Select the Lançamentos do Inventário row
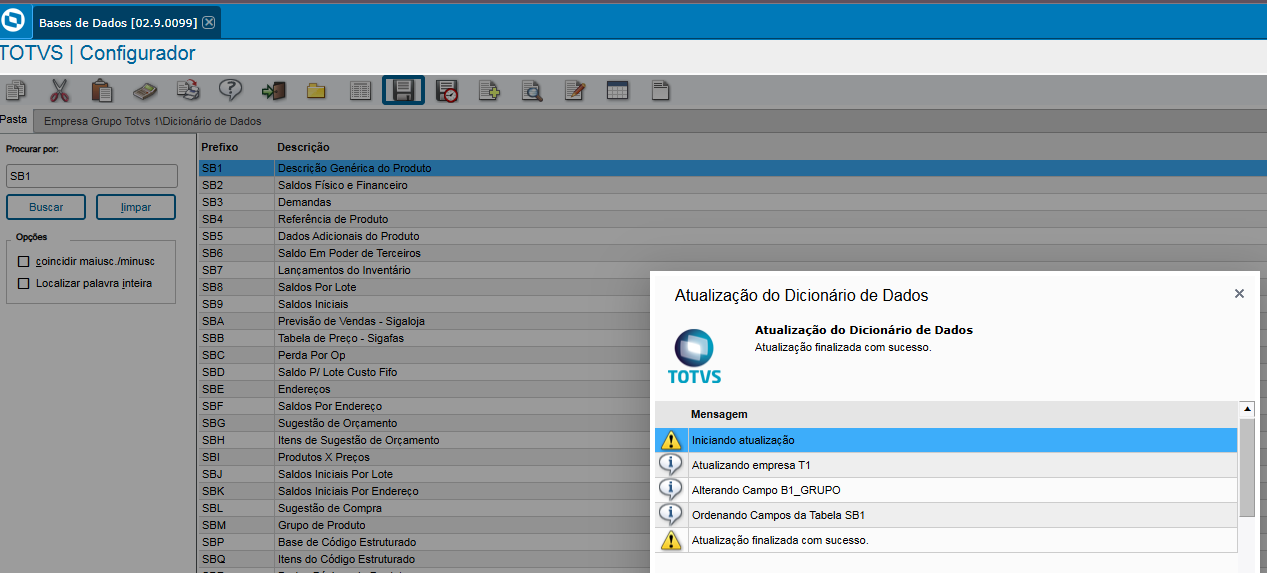 click(424, 270)
